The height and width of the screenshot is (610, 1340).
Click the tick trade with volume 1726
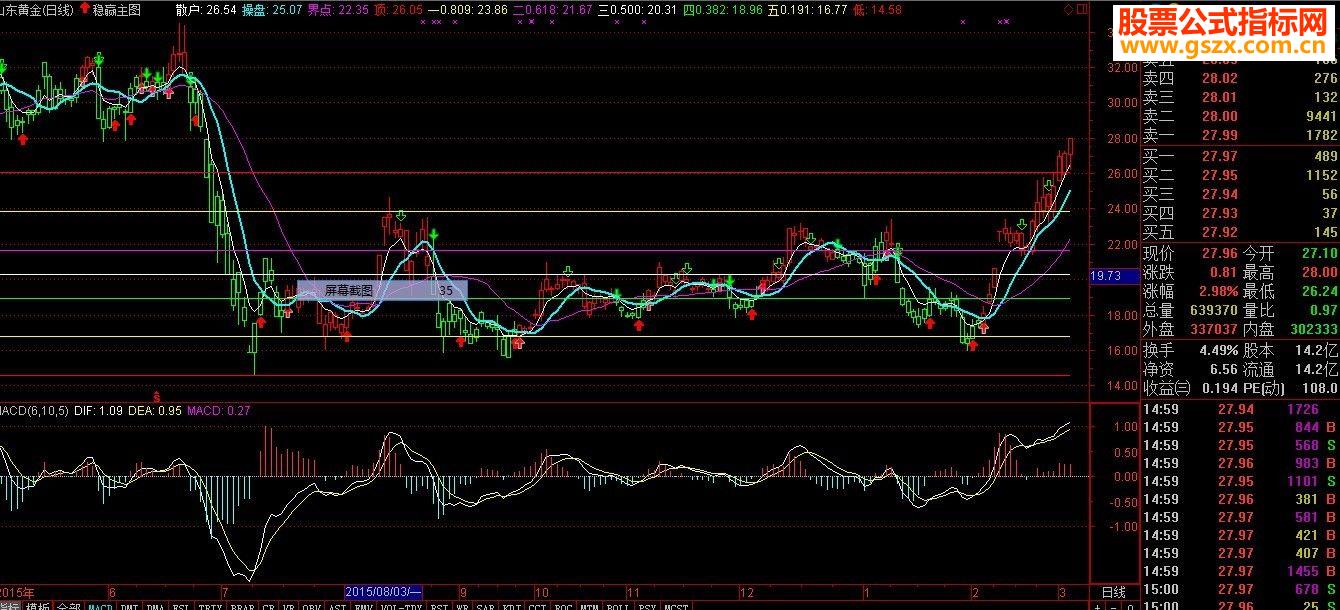(x=1301, y=409)
